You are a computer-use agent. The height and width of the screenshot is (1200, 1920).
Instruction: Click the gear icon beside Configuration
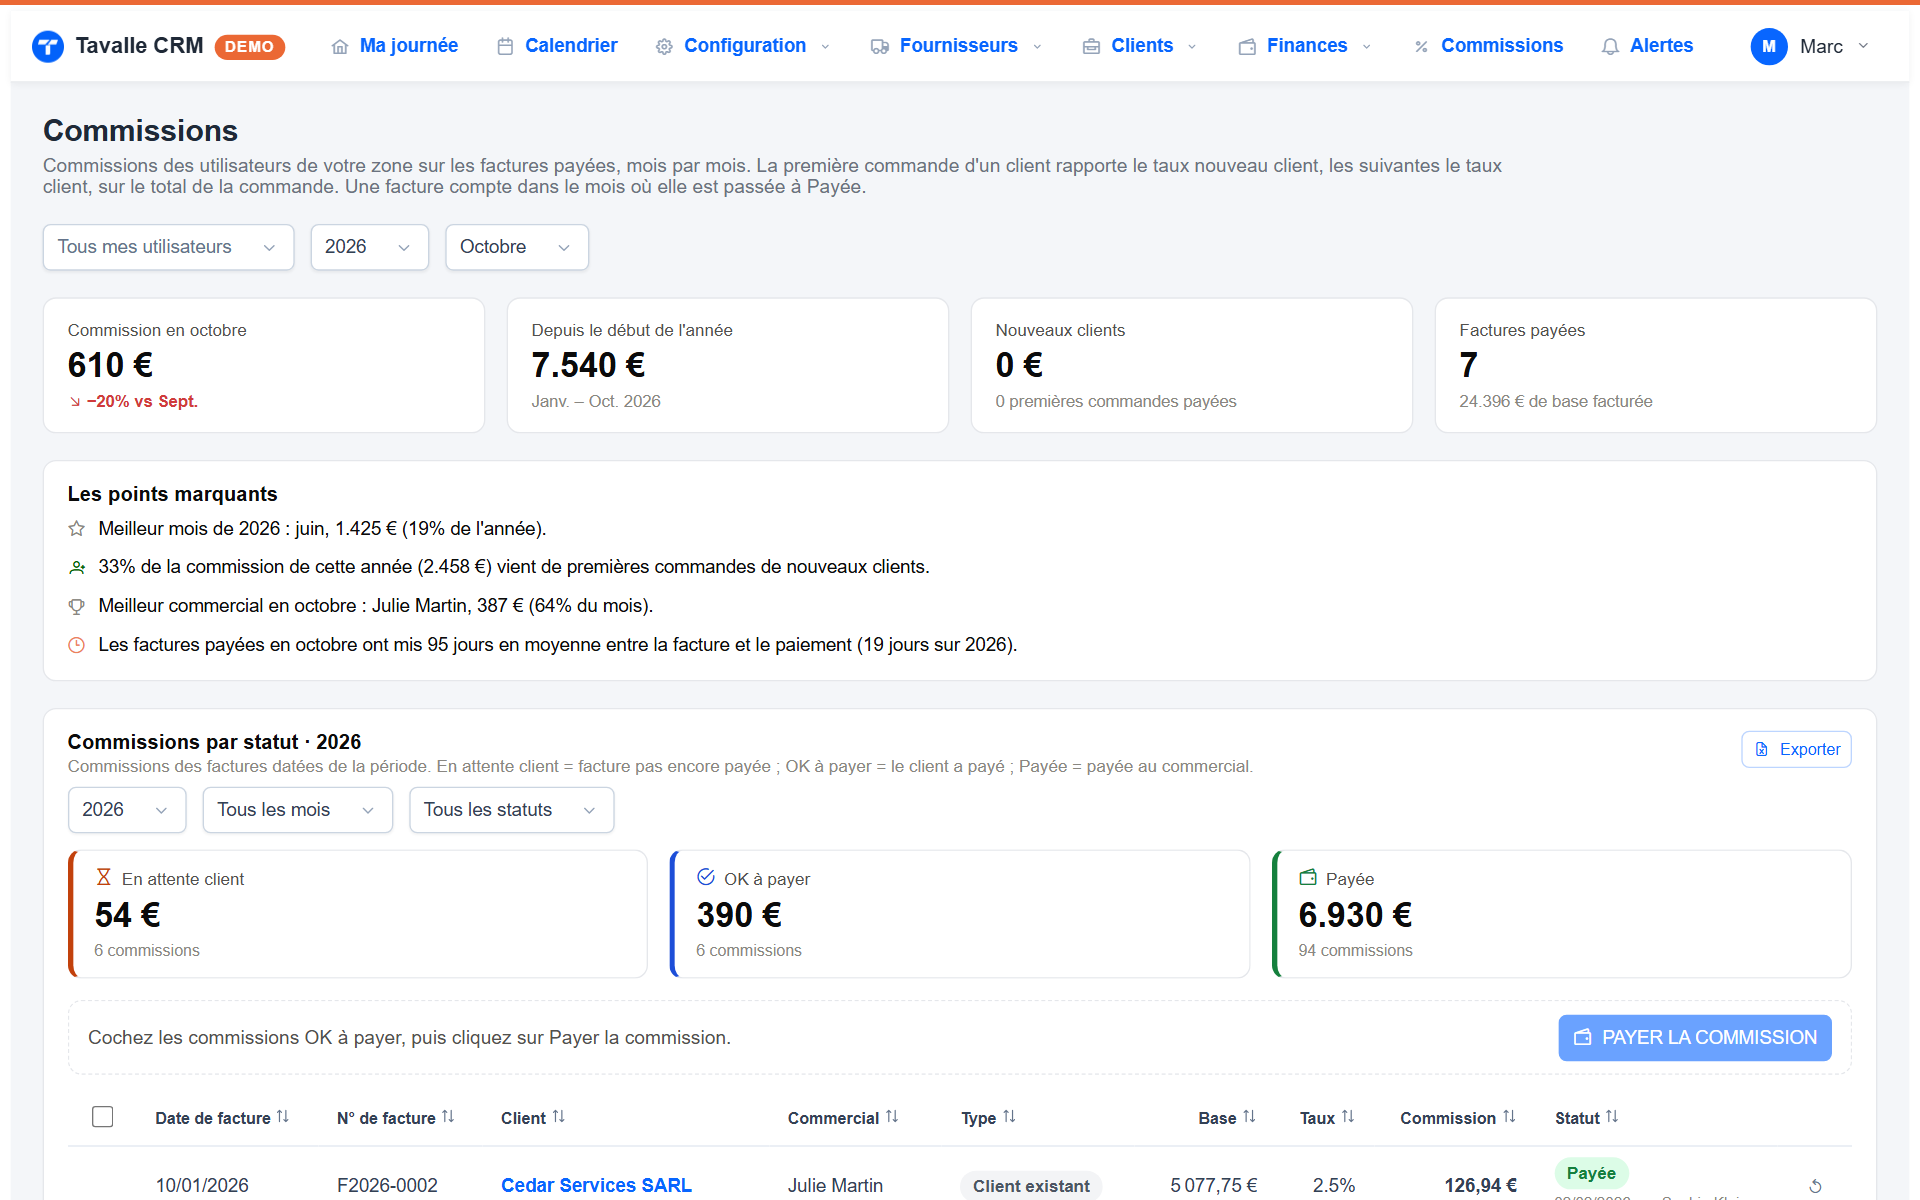coord(664,47)
